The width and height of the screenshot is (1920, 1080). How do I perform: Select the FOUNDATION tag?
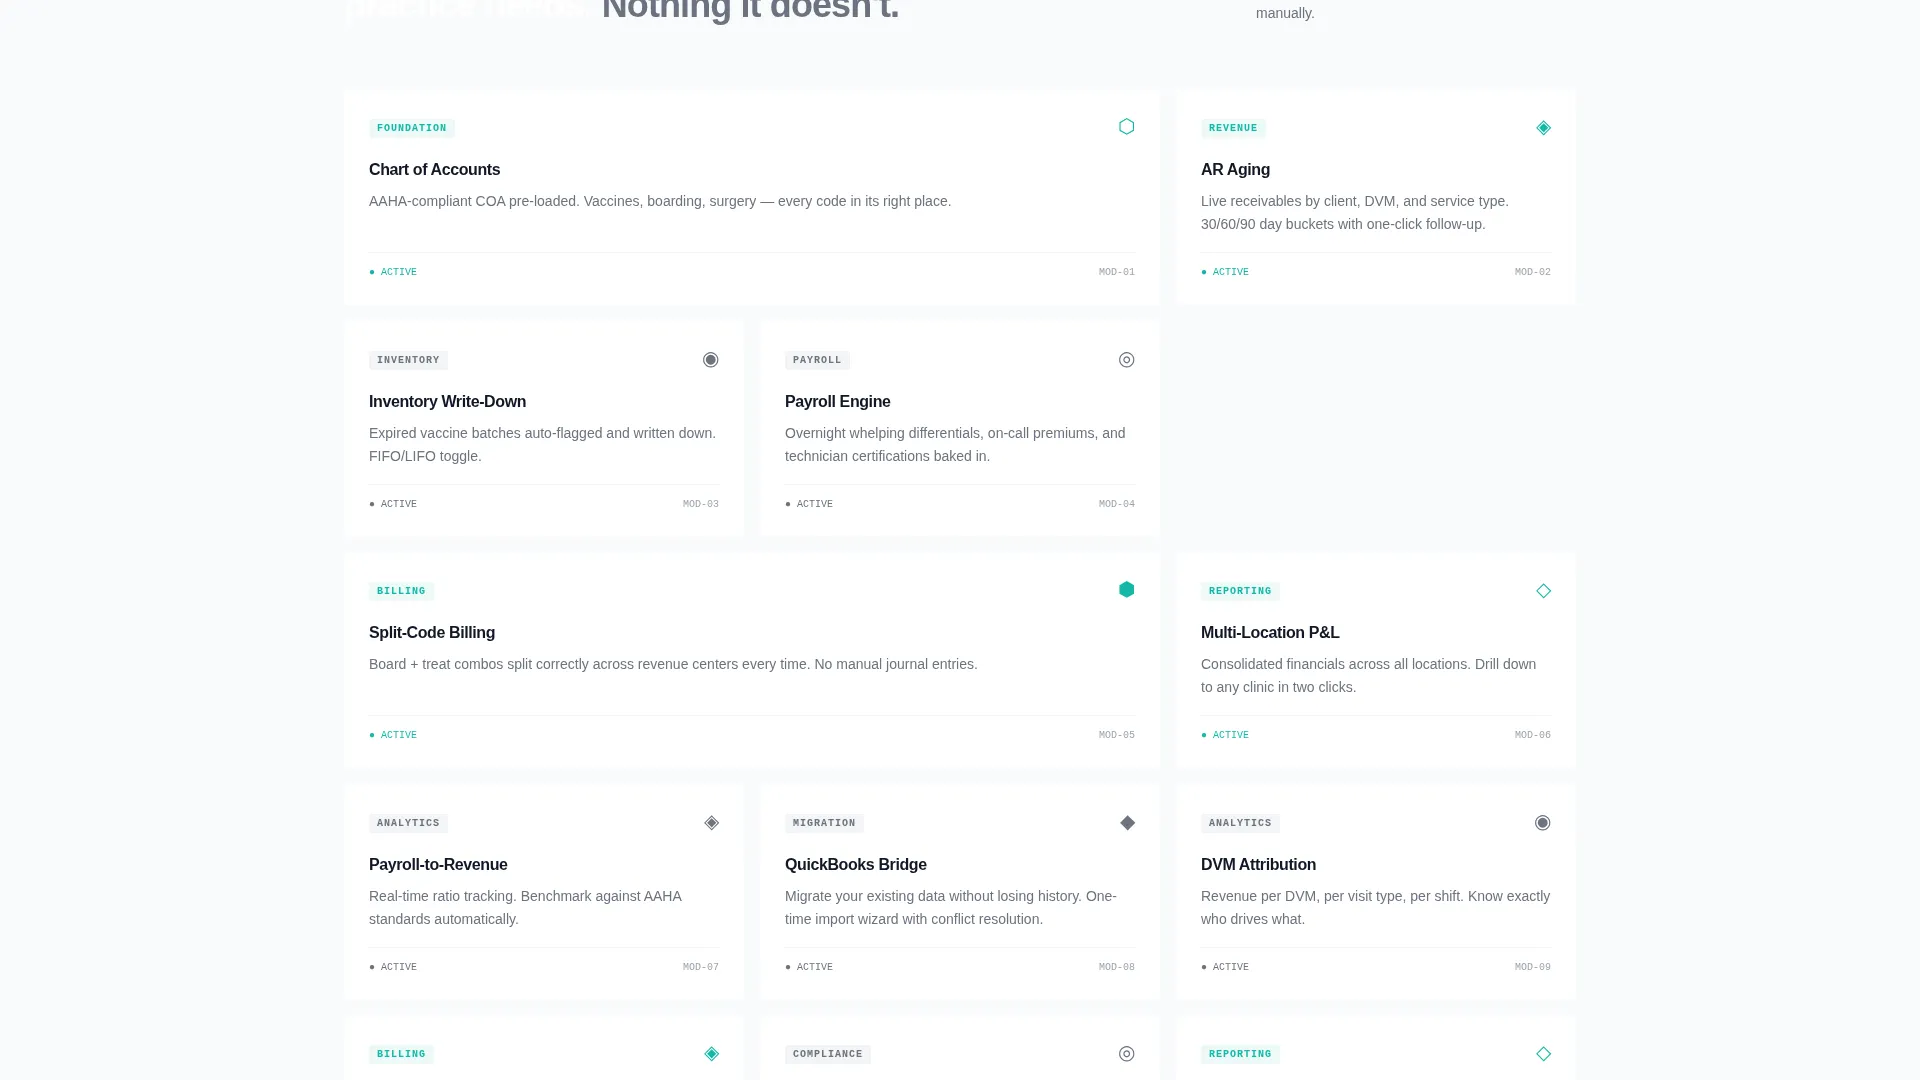[x=412, y=128]
